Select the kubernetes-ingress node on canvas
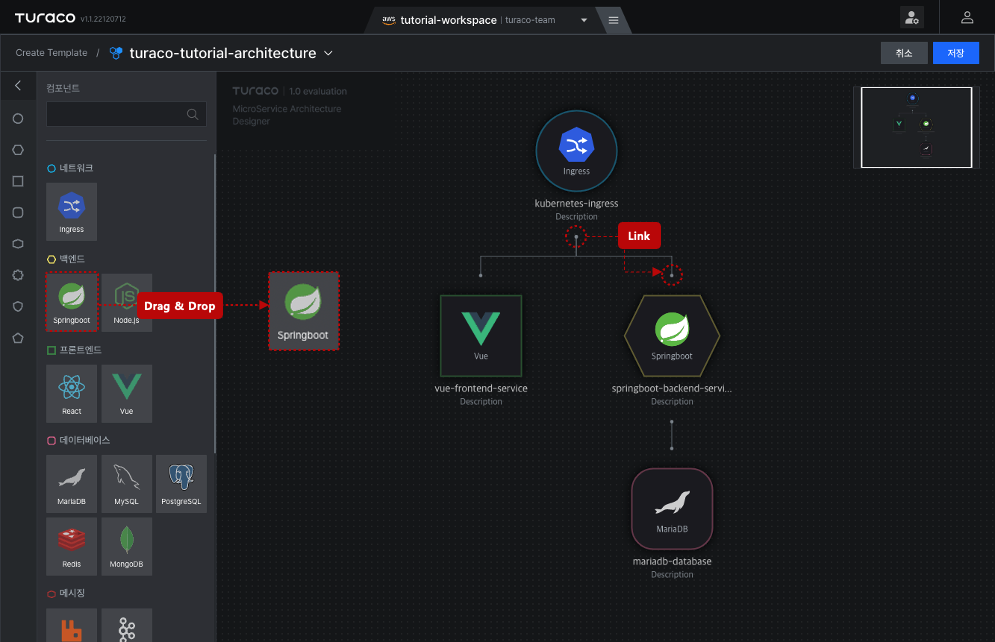Viewport: 995px width, 642px height. (x=576, y=151)
